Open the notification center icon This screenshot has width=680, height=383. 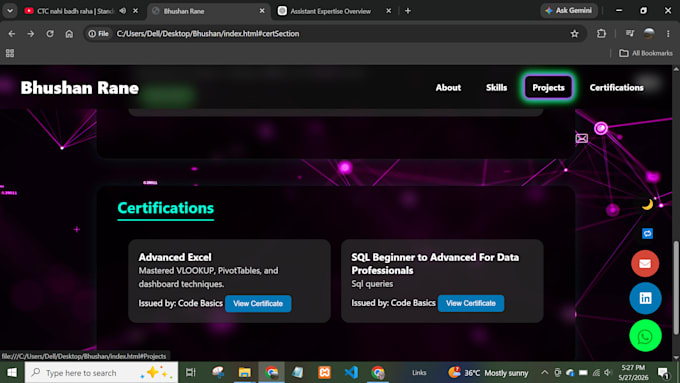click(x=663, y=373)
